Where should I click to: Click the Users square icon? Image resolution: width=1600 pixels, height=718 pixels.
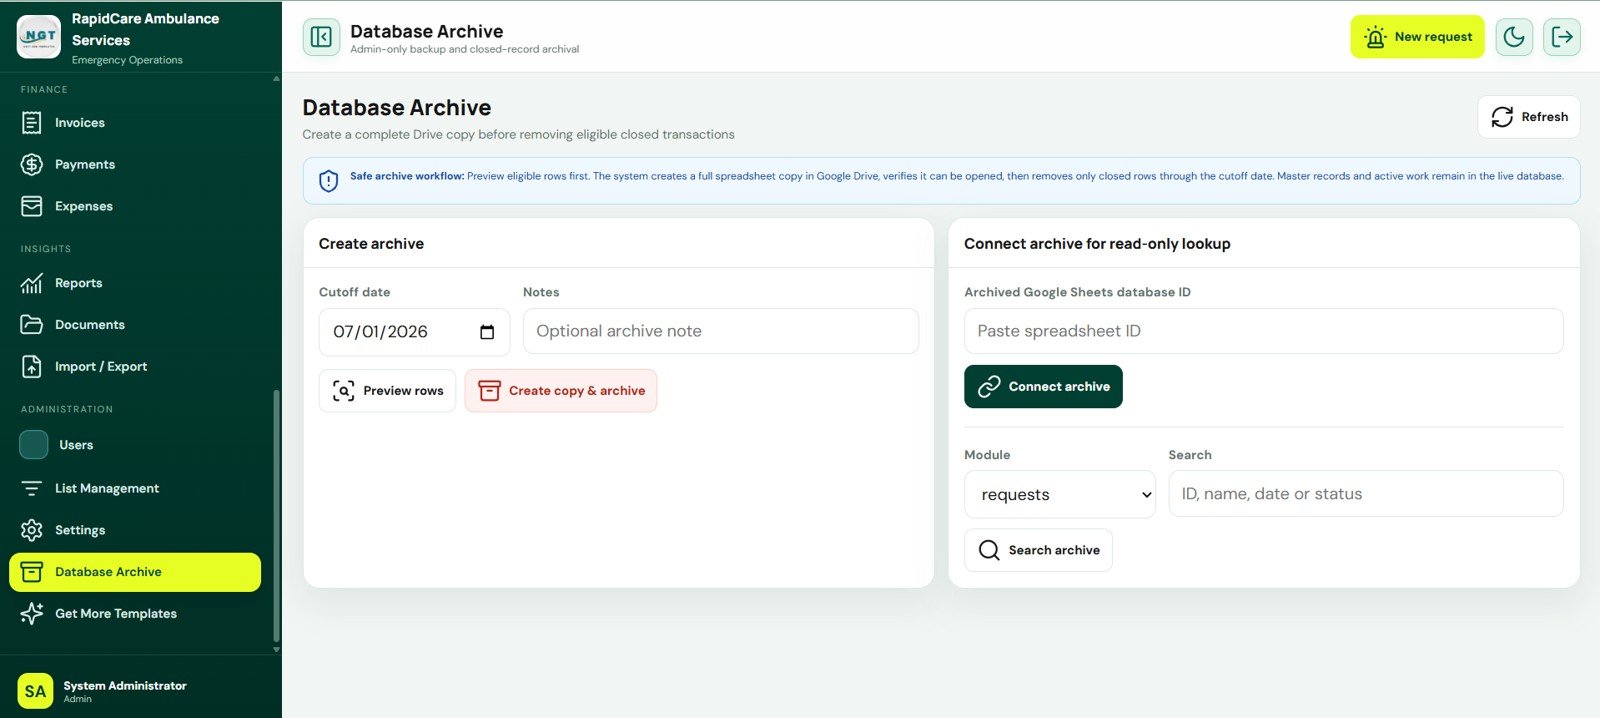[34, 445]
